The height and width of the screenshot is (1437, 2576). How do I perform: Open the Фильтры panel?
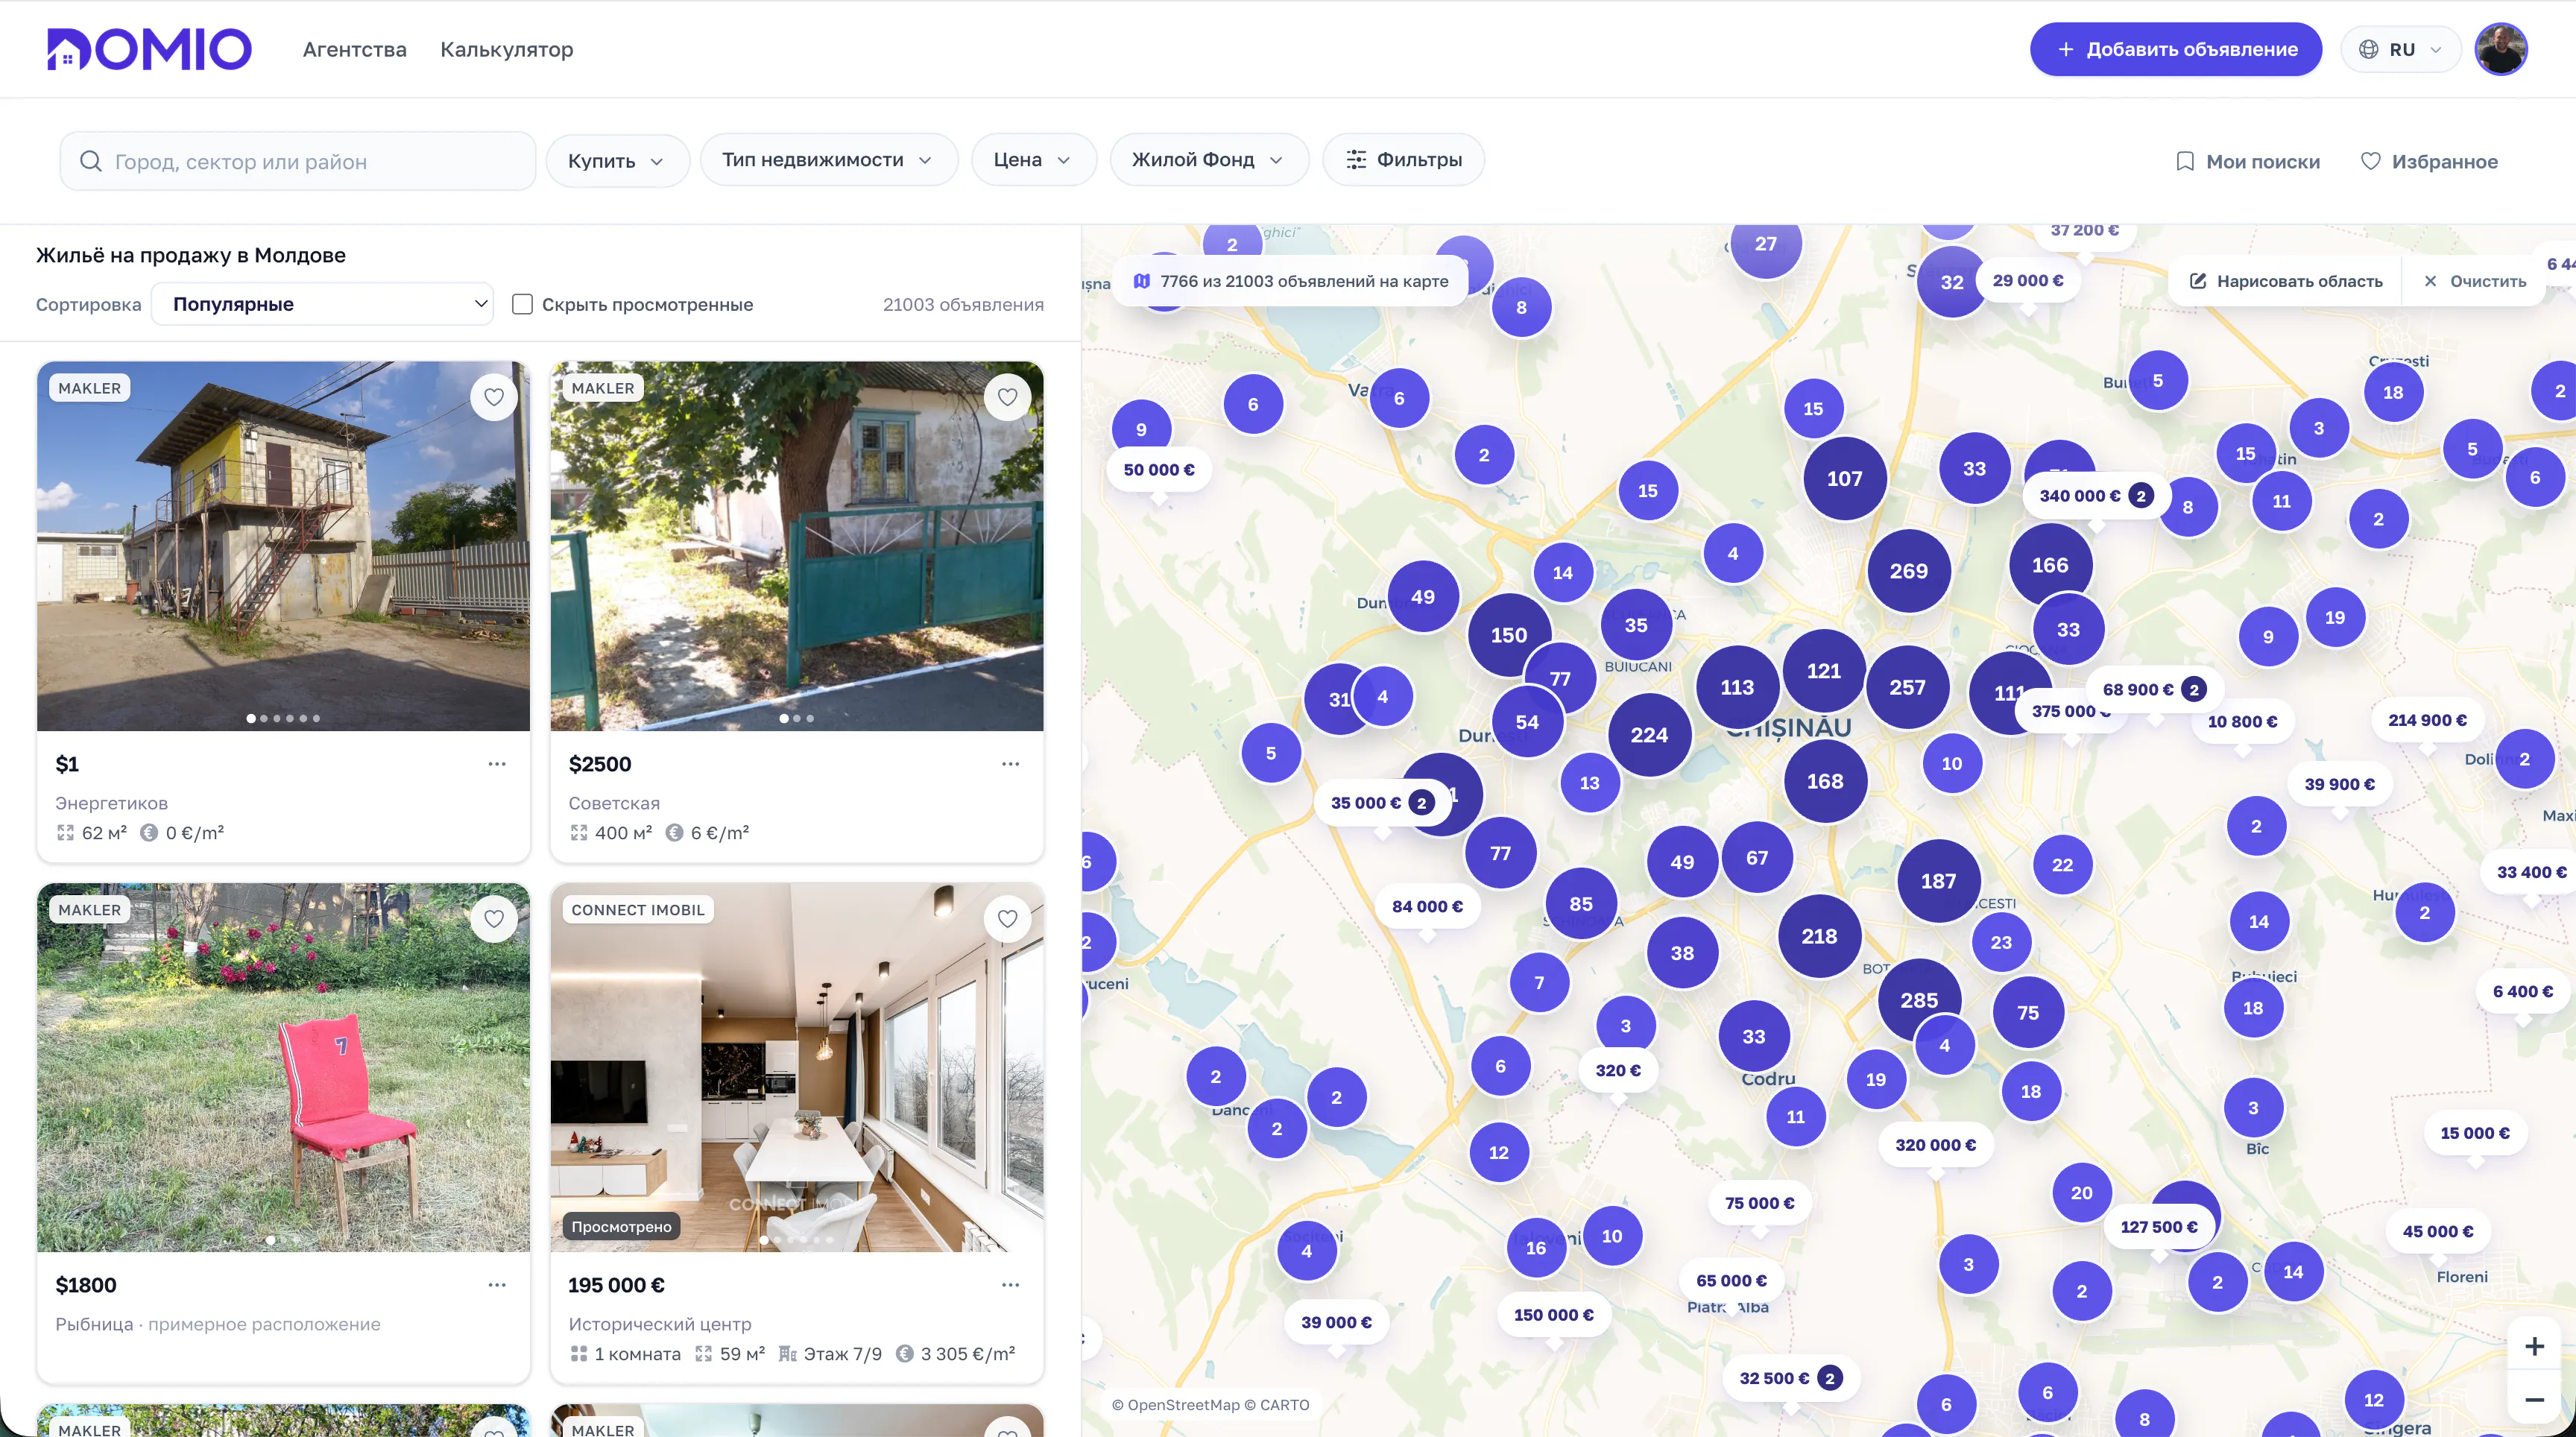1403,160
